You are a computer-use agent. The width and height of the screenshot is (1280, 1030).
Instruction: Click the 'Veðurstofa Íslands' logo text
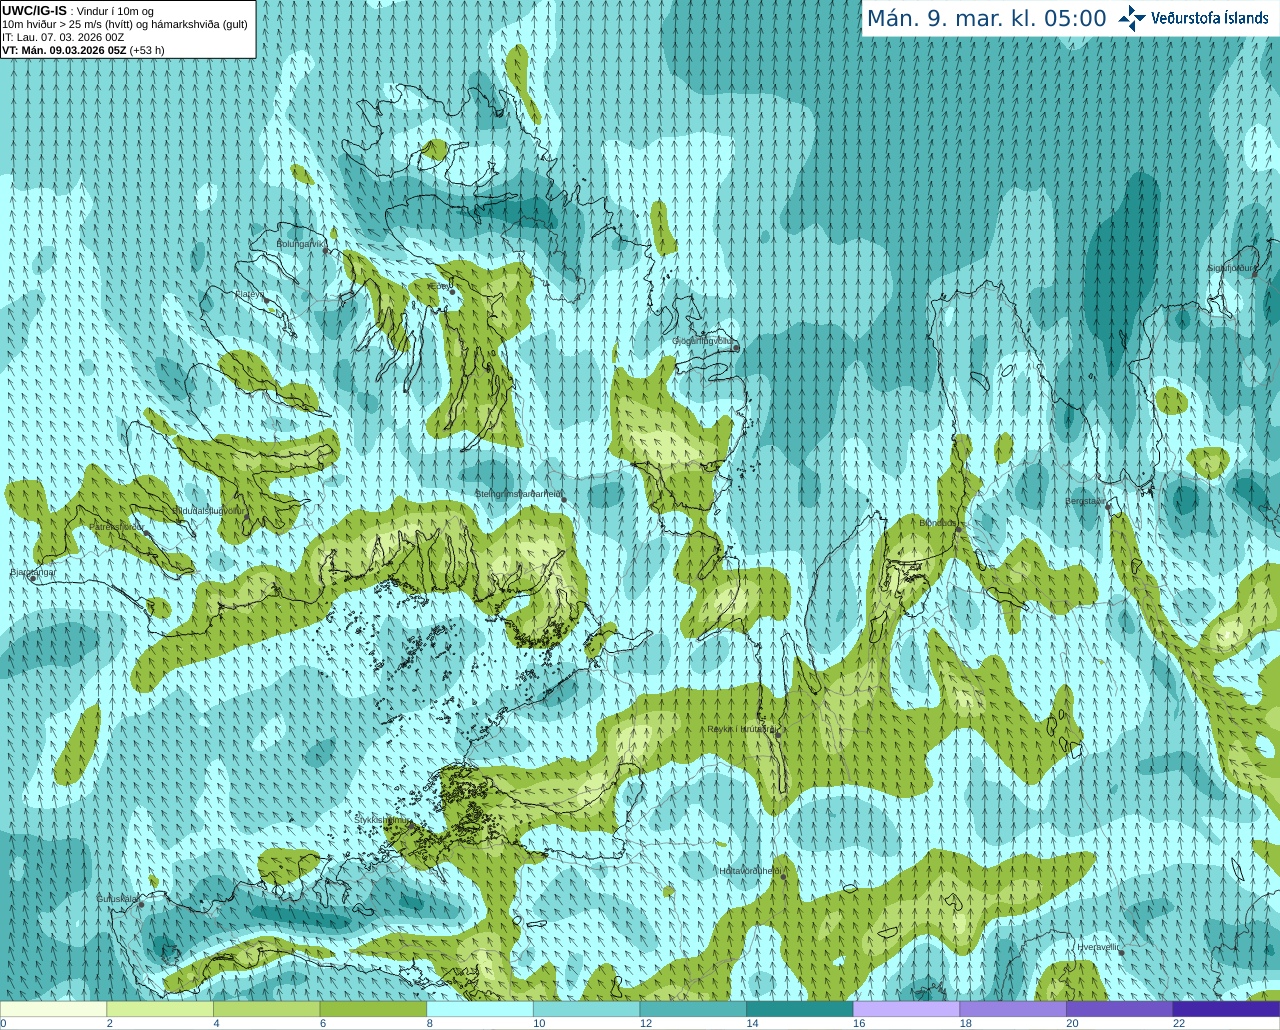[1210, 18]
